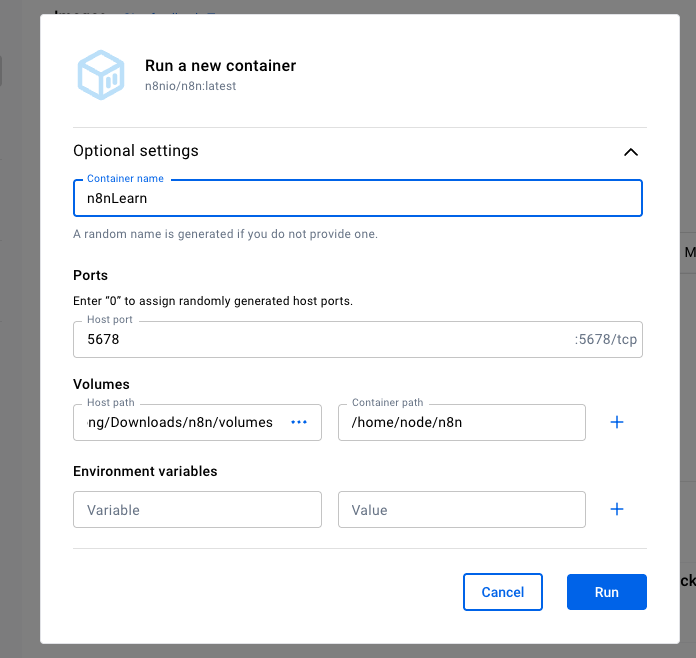Click the :5678/tcp container port label

tap(606, 340)
